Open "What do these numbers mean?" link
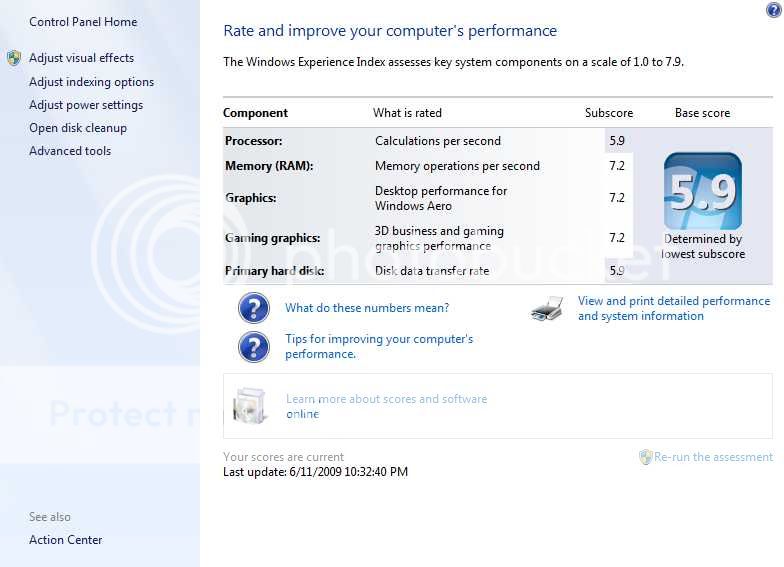This screenshot has height=567, width=784. point(367,308)
